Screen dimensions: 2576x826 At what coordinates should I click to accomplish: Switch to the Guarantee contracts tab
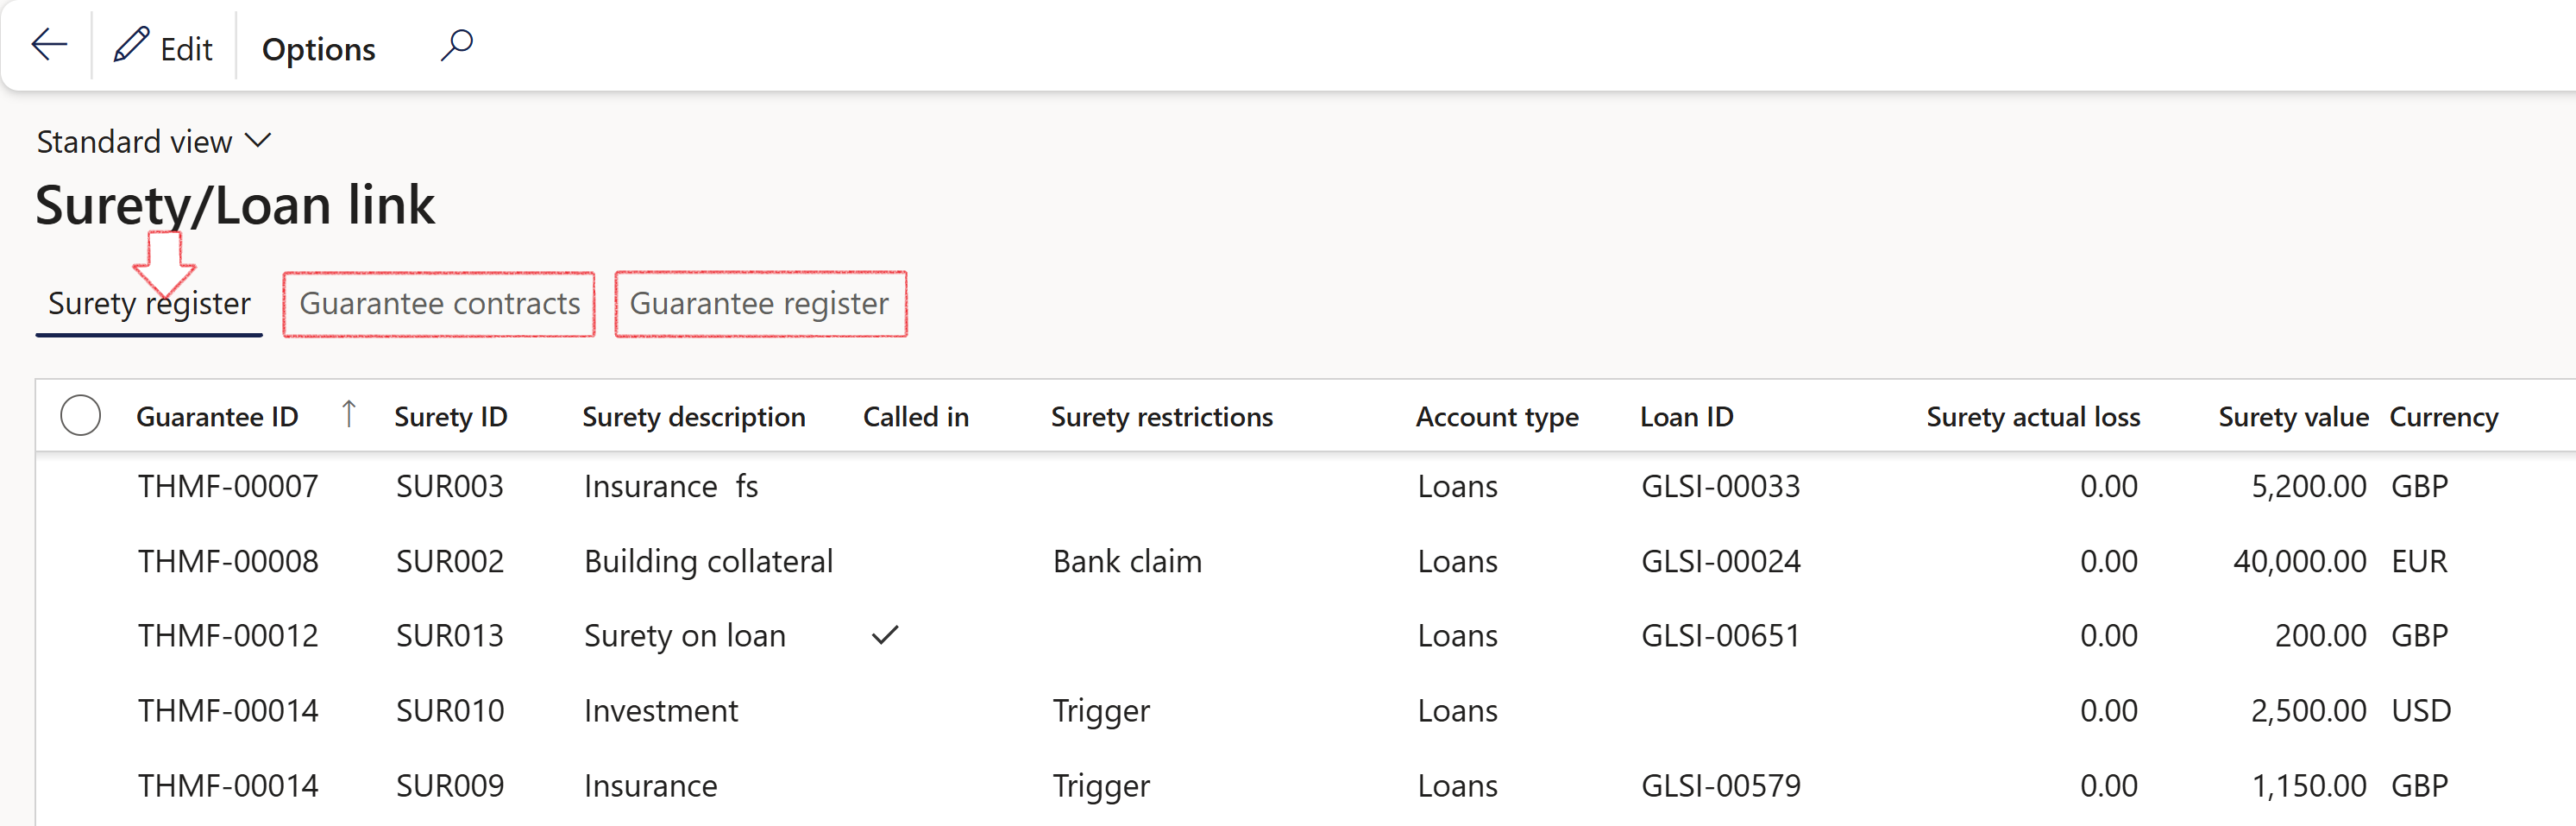(x=438, y=303)
